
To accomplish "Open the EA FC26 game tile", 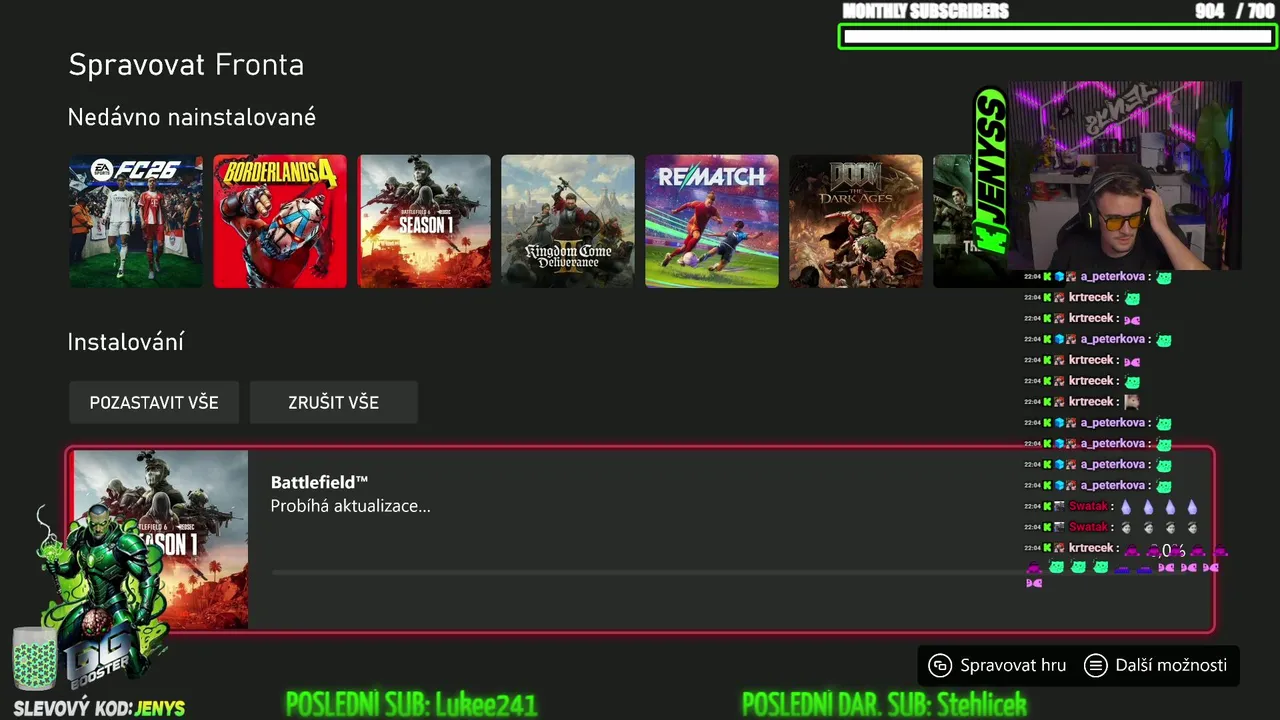I will coord(136,221).
